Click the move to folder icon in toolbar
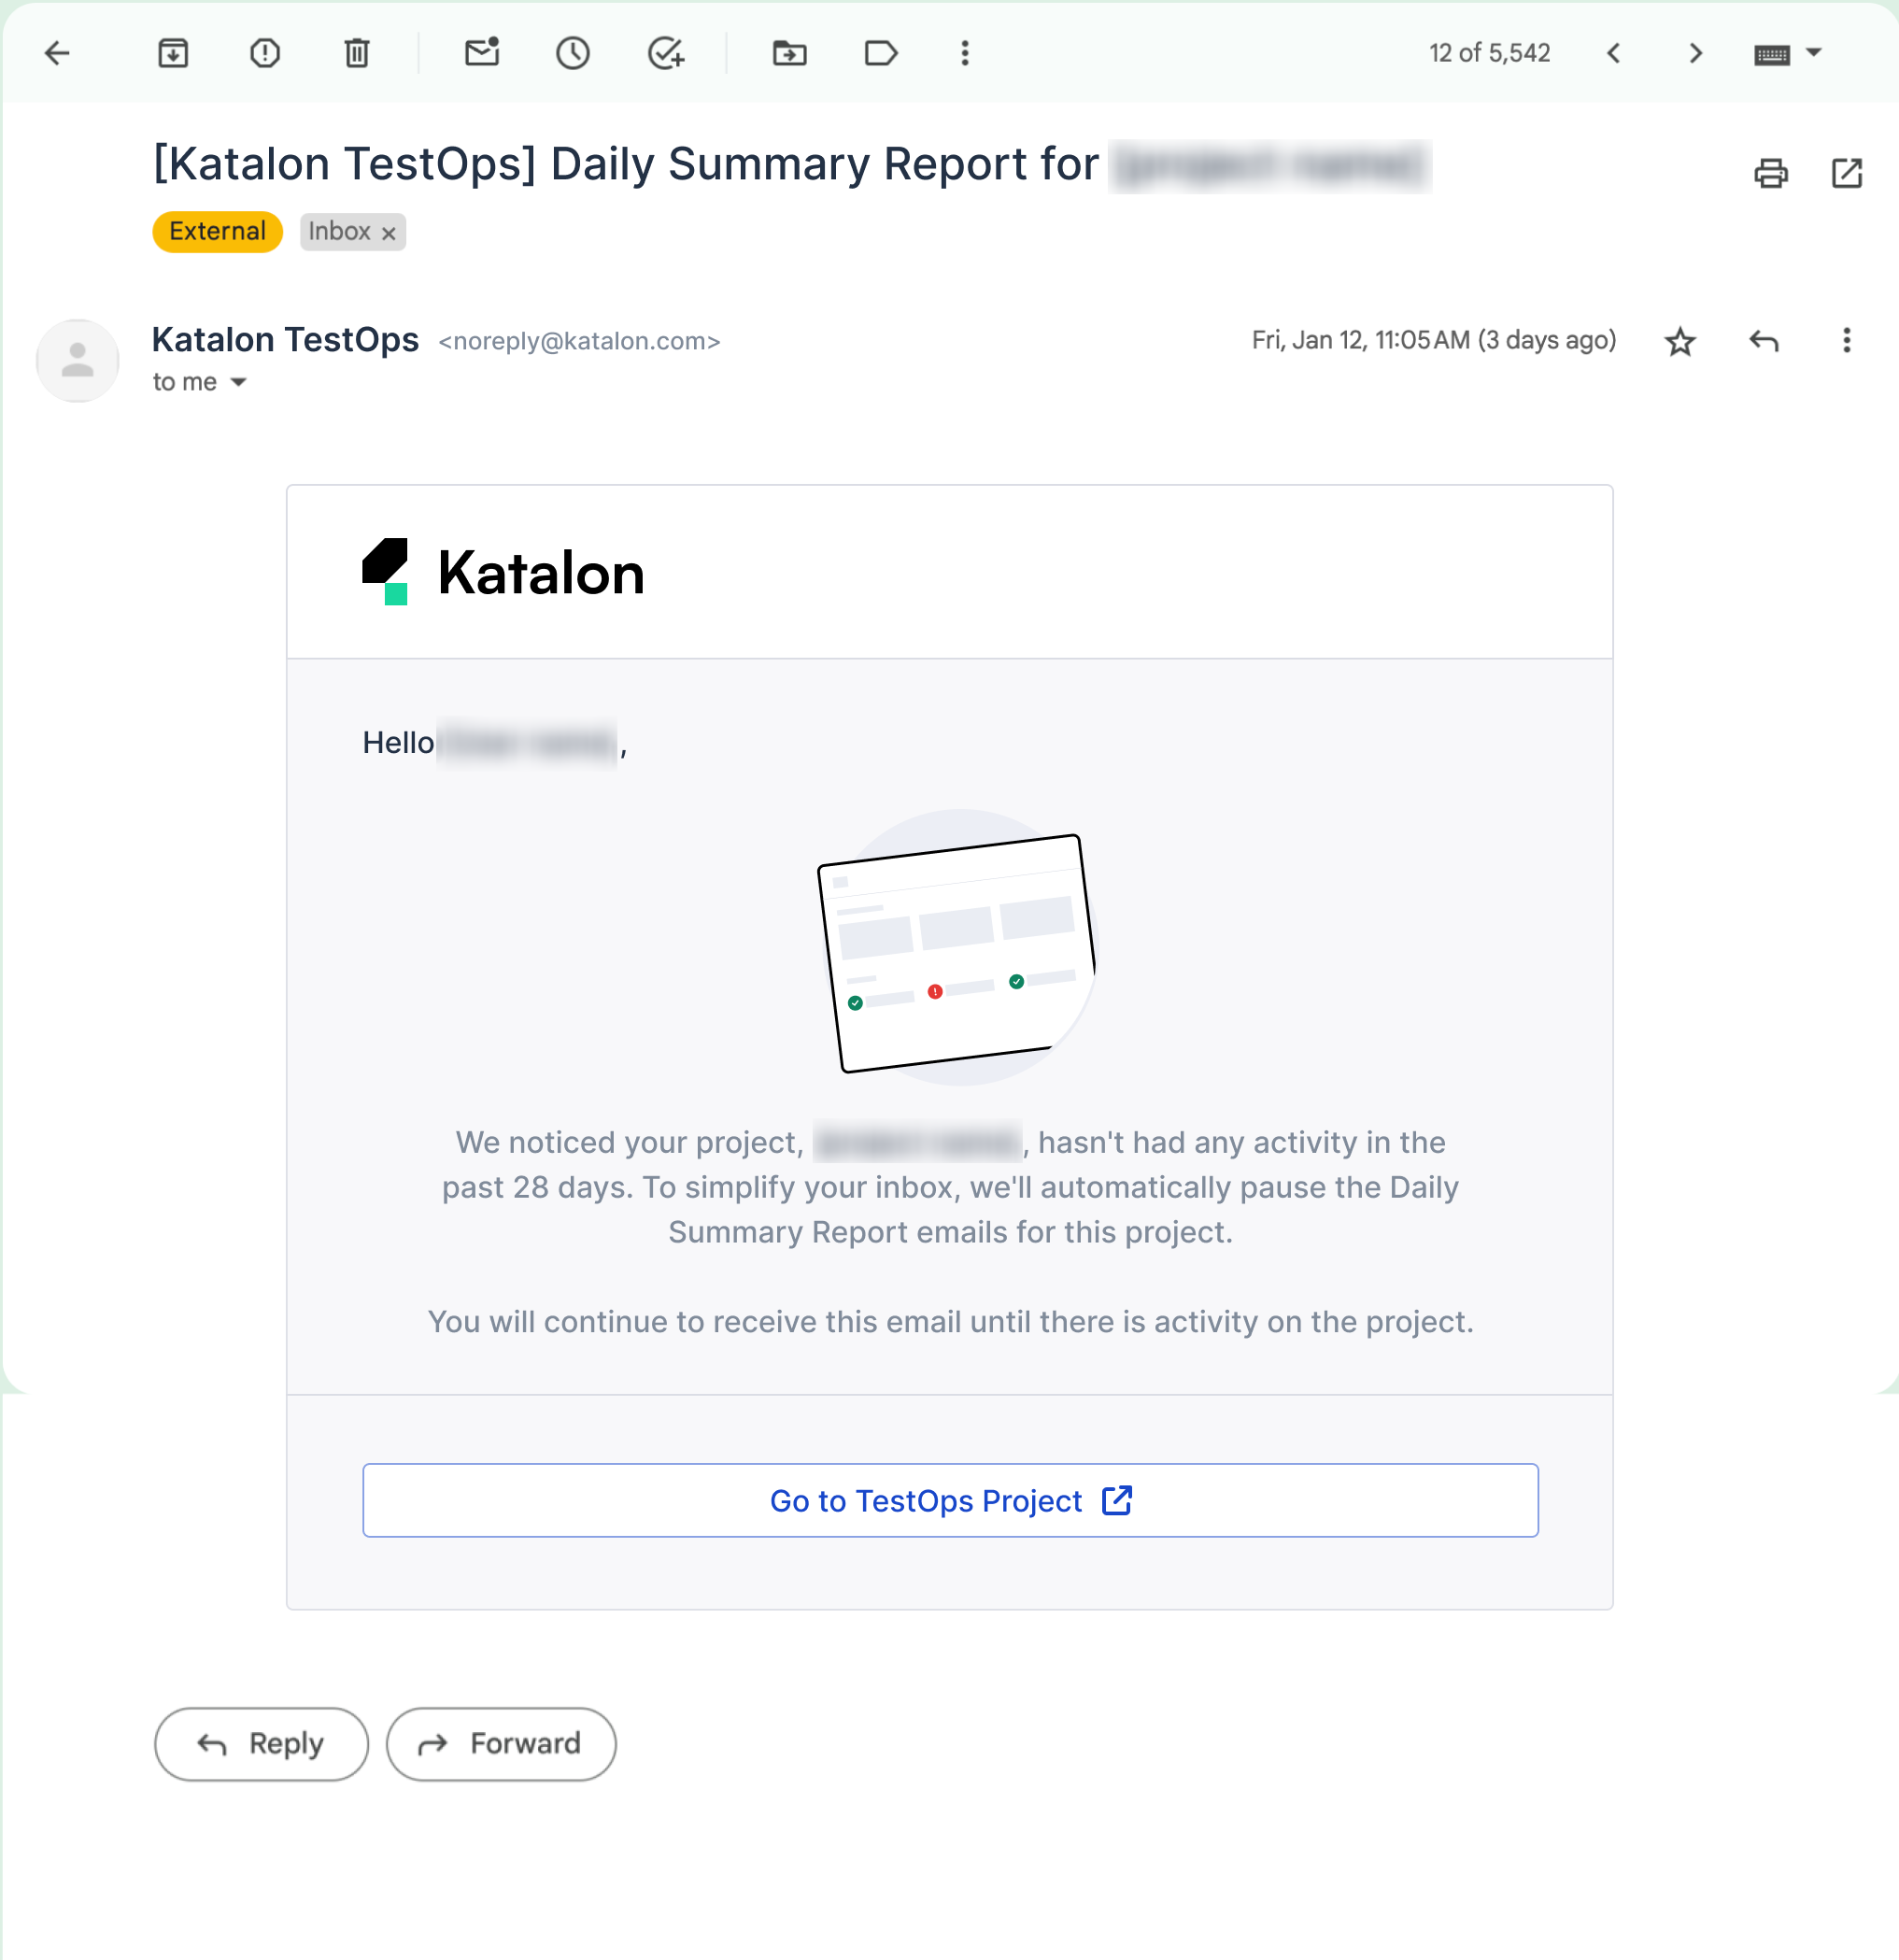This screenshot has height=1960, width=1899. (x=793, y=52)
